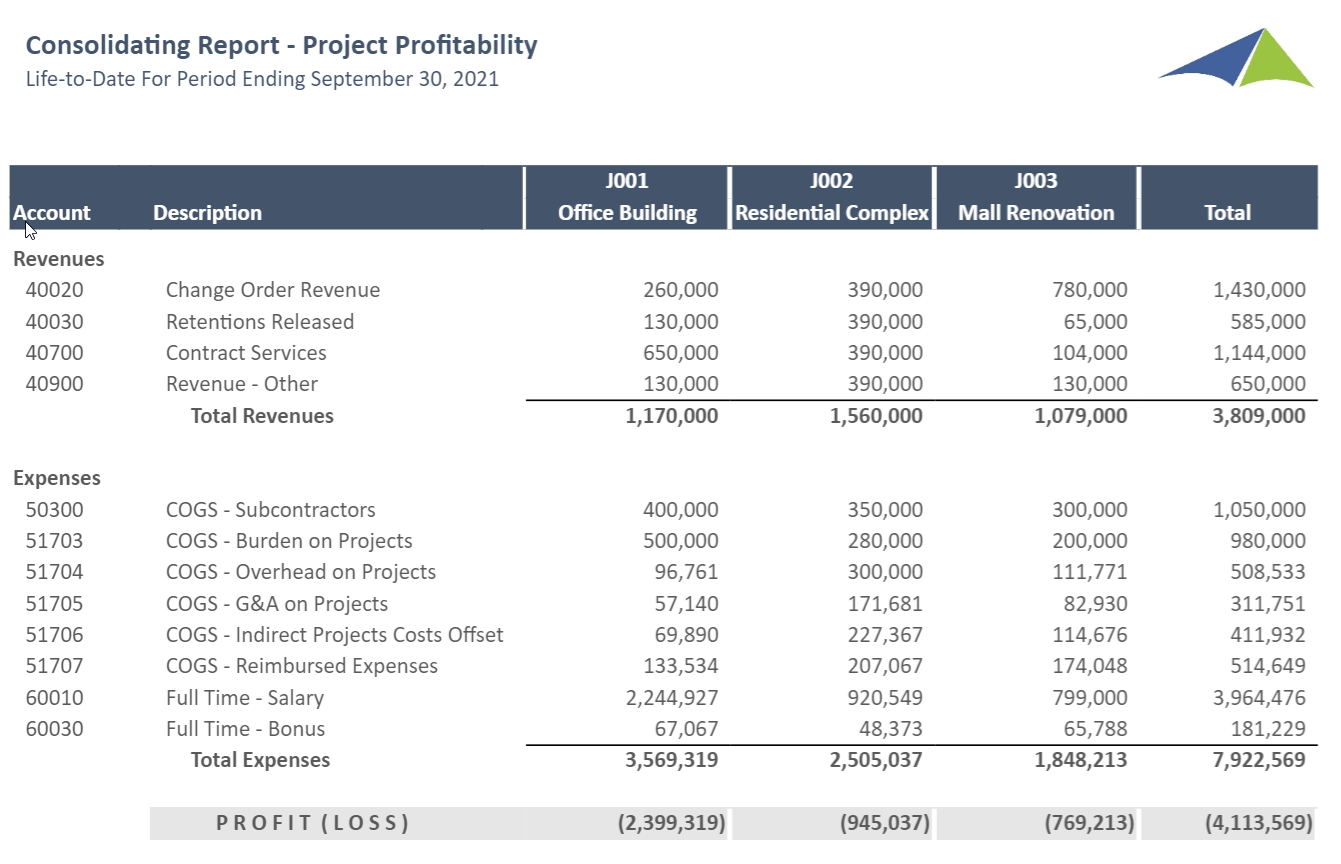Select the 260,000 Change Order Revenue cell
Screen dimensions: 1341x864
(x=680, y=290)
